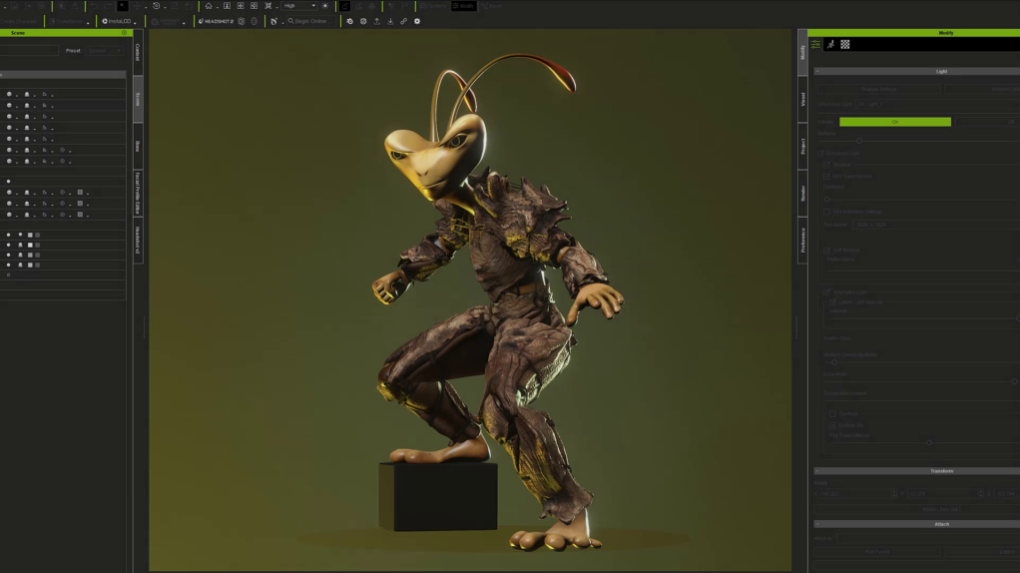Open the Directional Light selection dropdown
1020x573 pixels.
pyautogui.click(x=937, y=104)
